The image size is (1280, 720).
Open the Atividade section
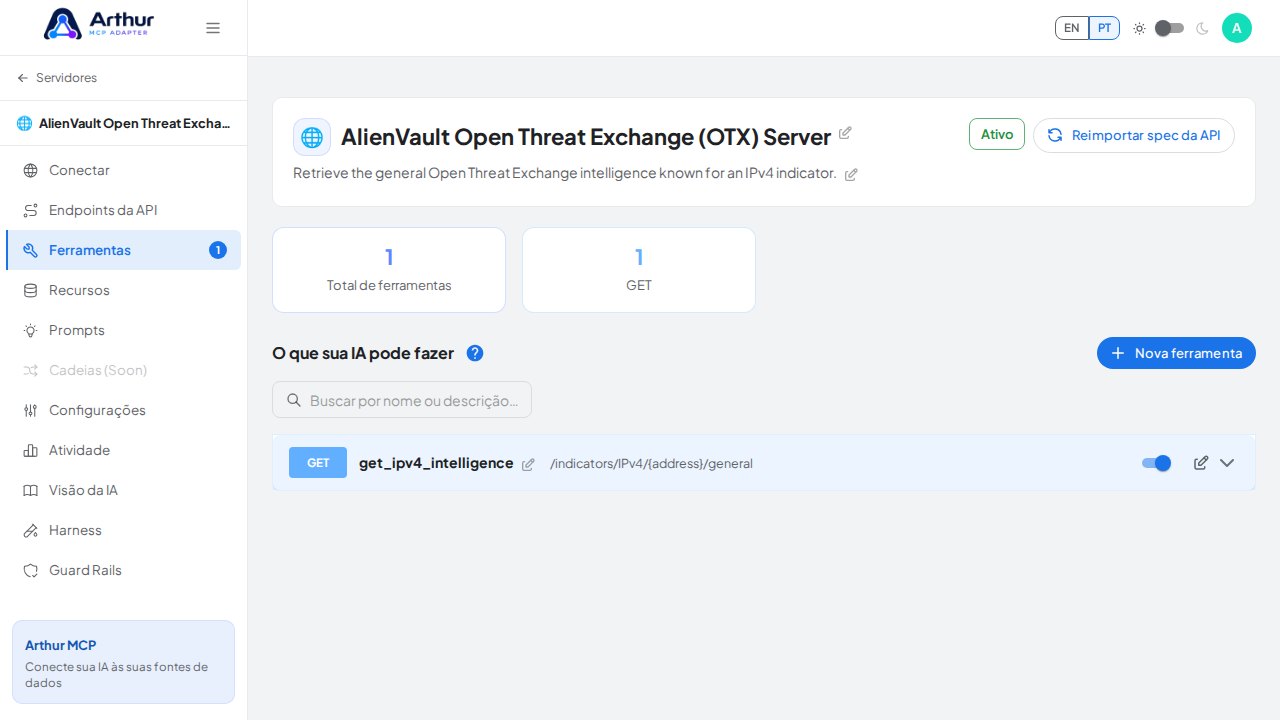coord(123,450)
